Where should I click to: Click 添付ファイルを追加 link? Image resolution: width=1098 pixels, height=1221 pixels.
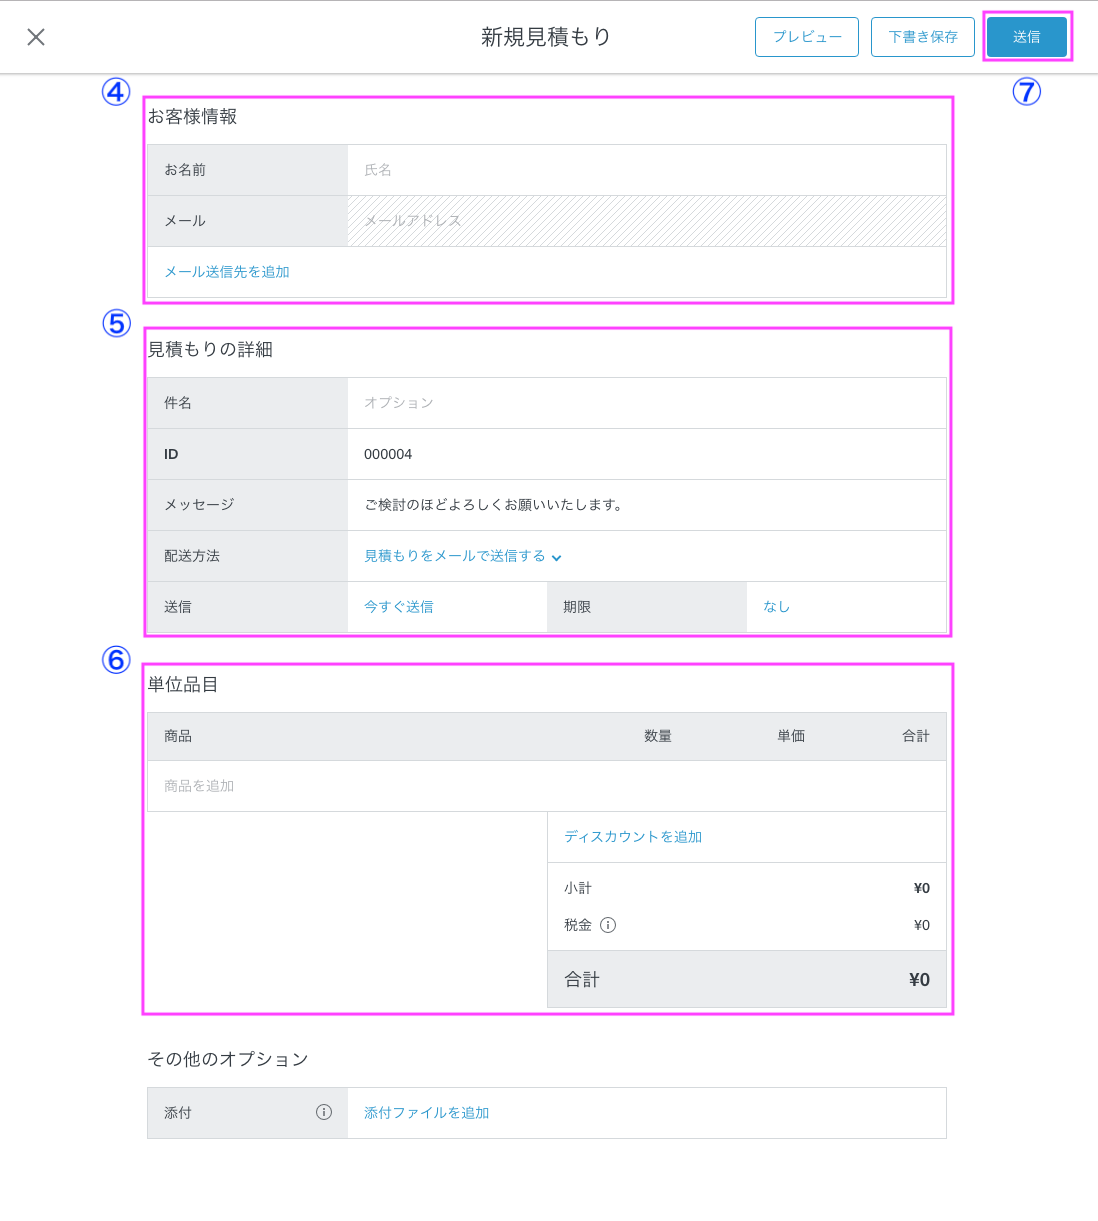pos(427,1113)
